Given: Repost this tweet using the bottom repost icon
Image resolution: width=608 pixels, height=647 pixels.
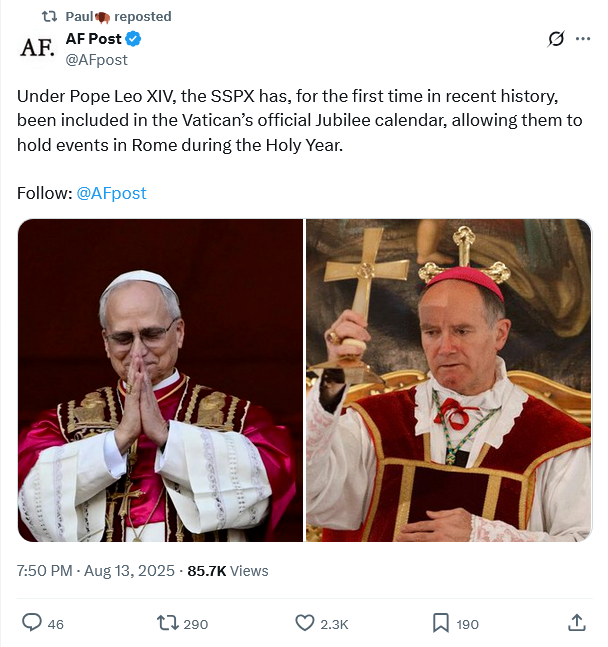Looking at the screenshot, I should pyautogui.click(x=168, y=623).
